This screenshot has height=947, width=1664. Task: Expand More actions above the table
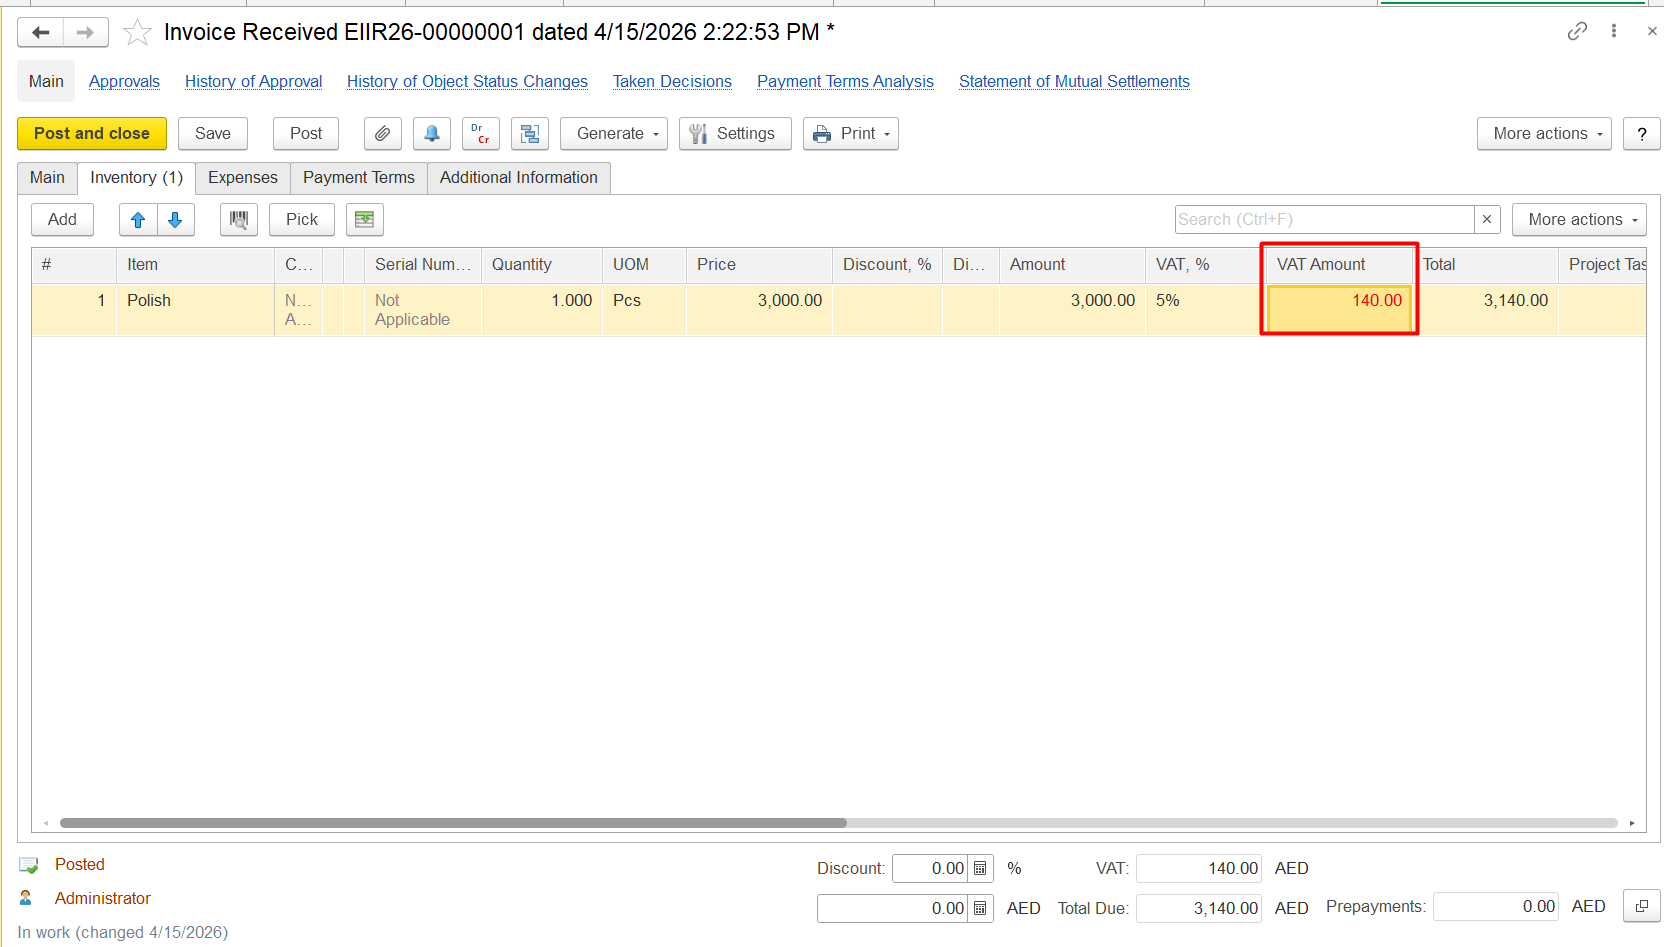point(1578,220)
